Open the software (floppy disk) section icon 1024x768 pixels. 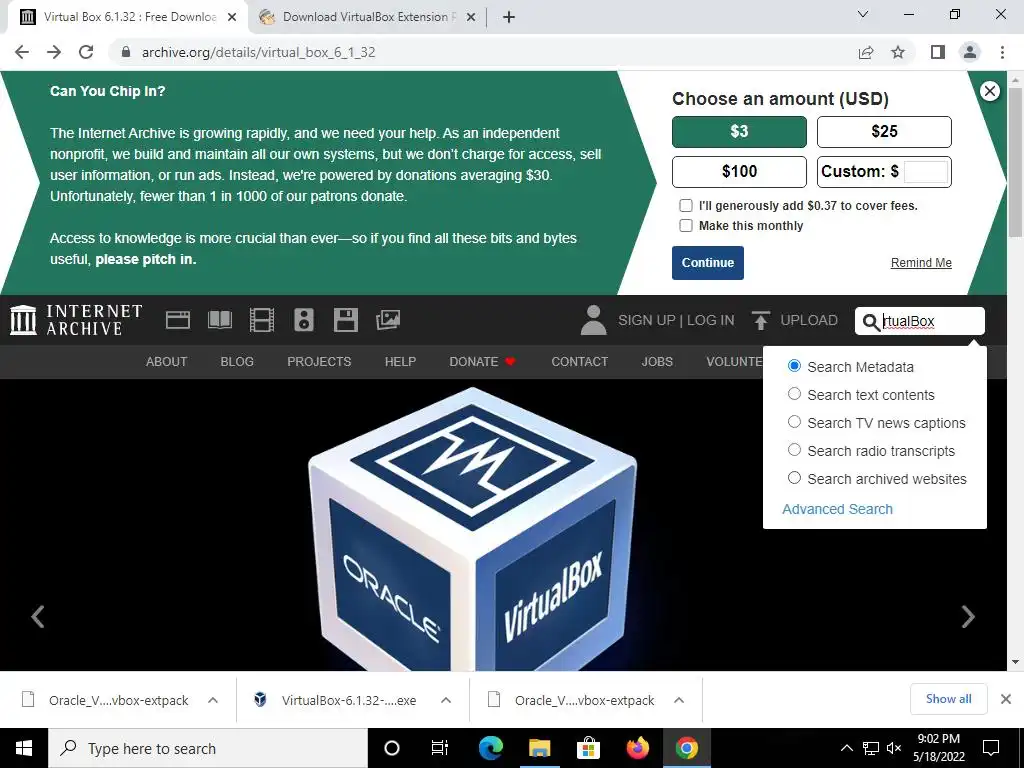pos(345,320)
